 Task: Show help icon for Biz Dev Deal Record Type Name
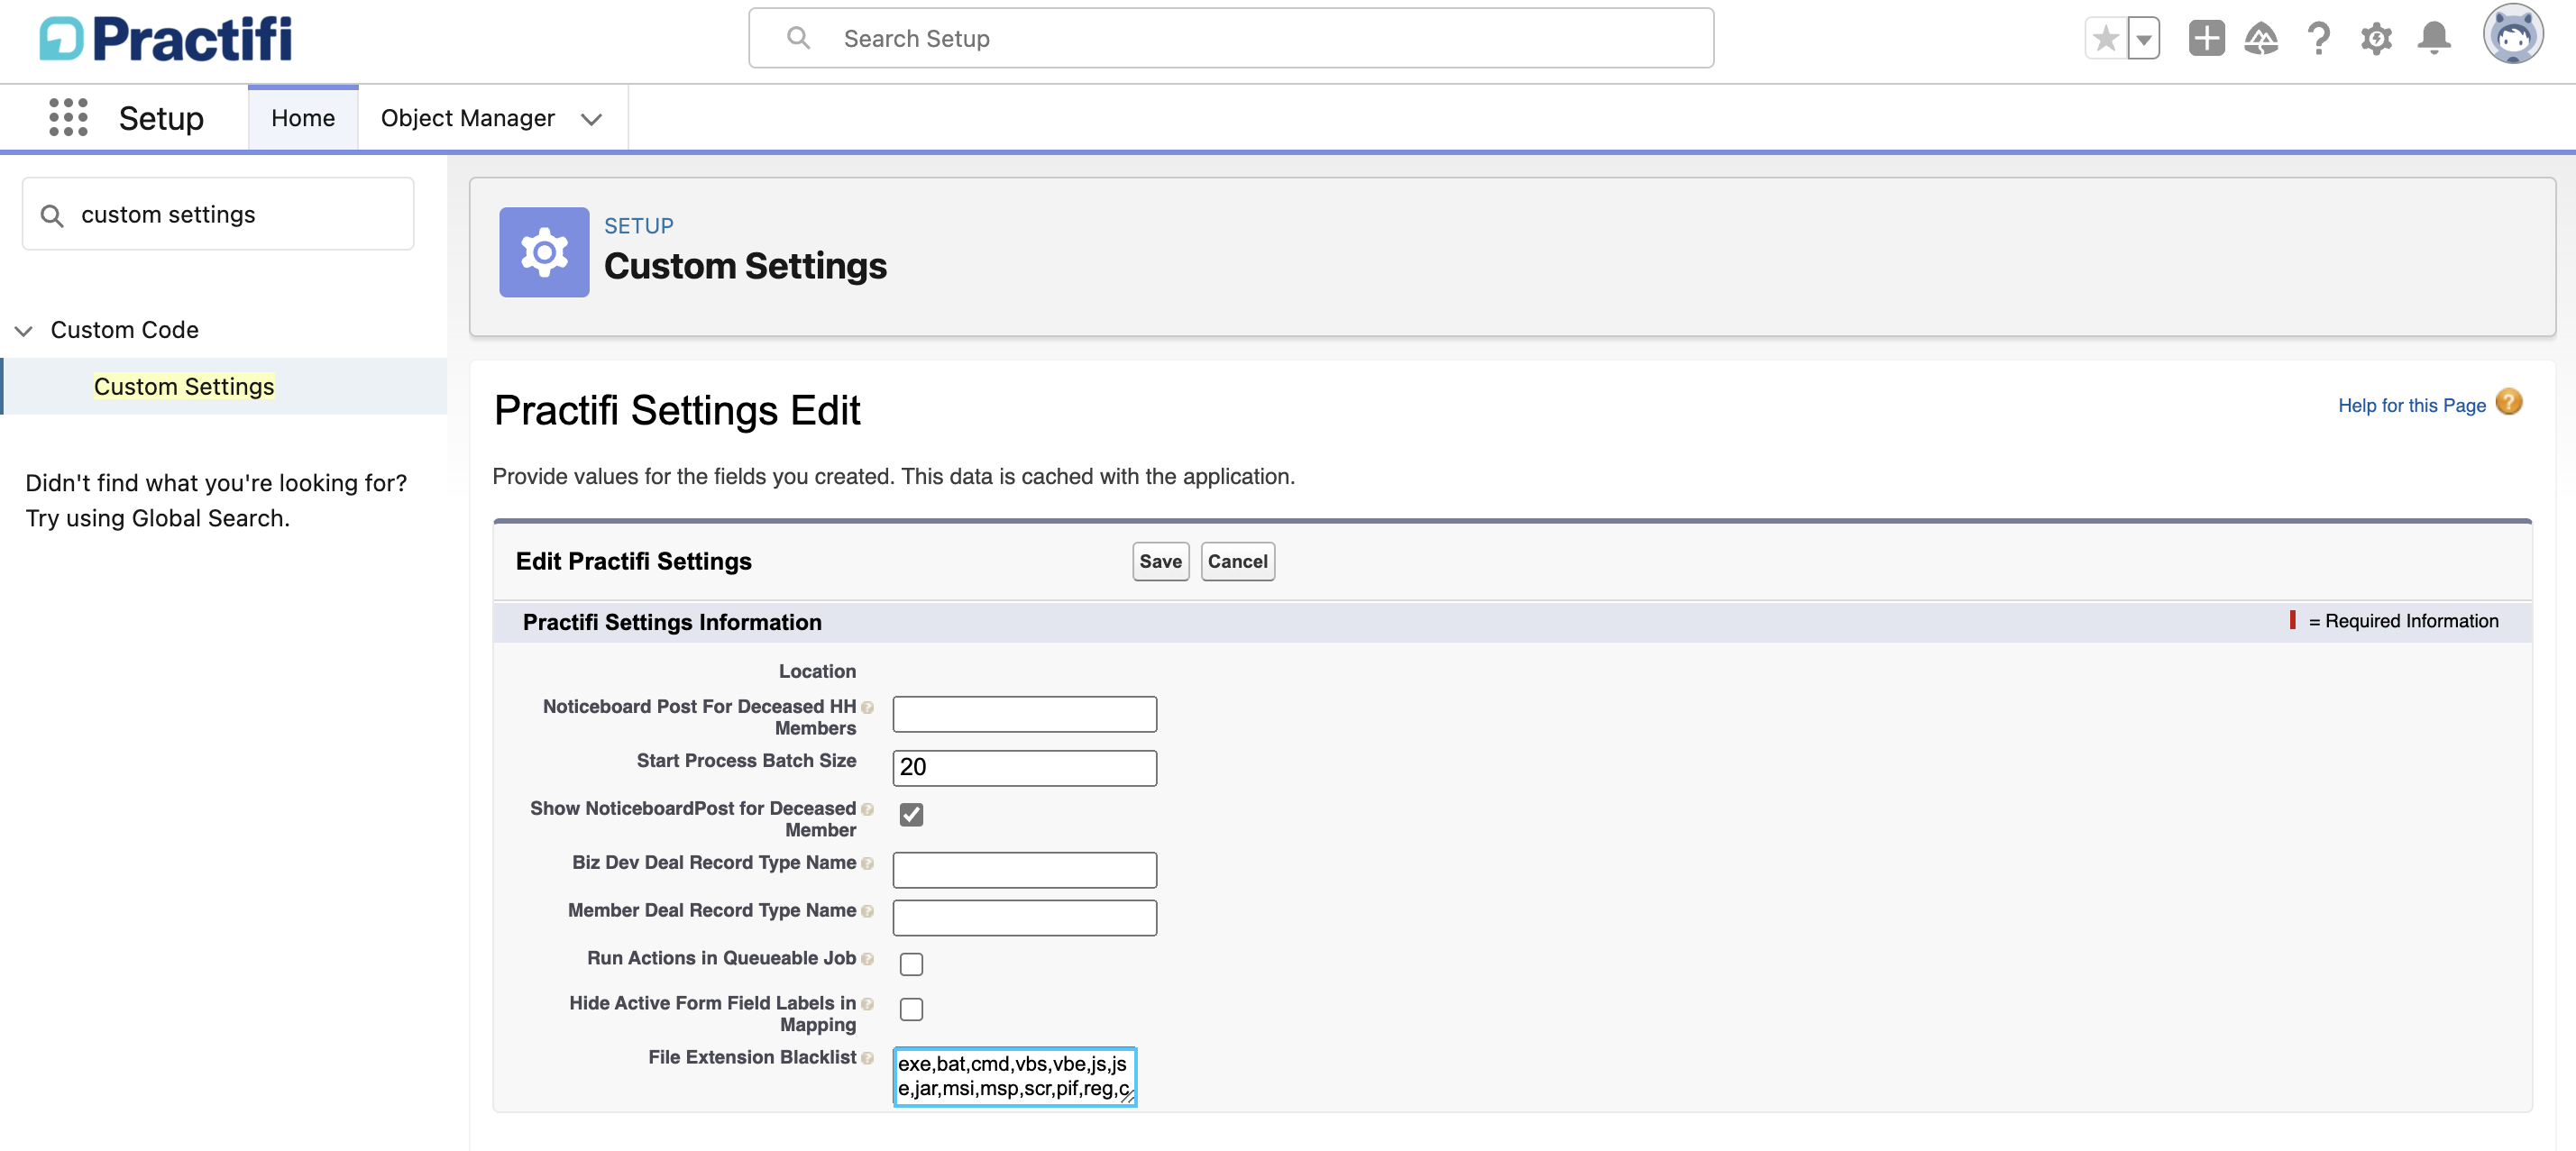(867, 864)
